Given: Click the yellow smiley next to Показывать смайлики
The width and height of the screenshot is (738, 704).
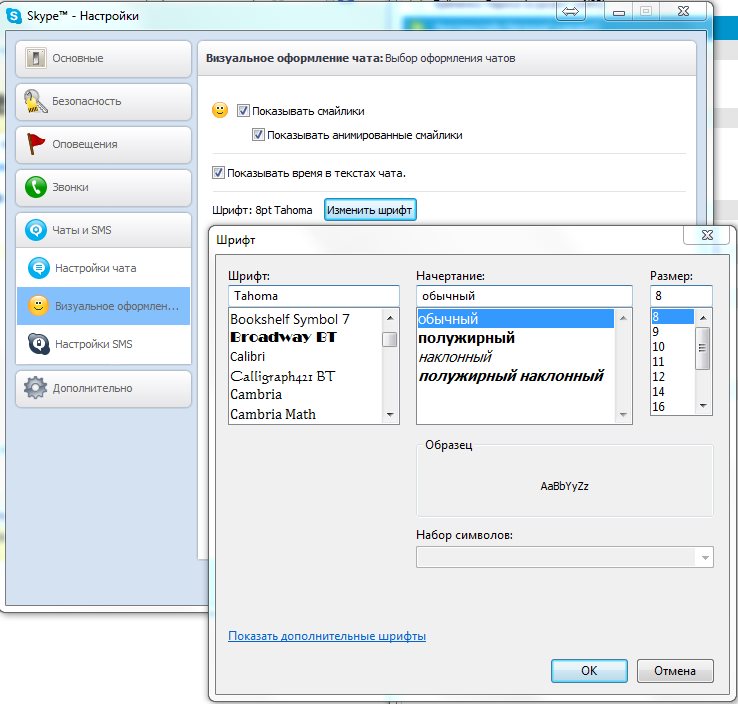Looking at the screenshot, I should coord(220,111).
